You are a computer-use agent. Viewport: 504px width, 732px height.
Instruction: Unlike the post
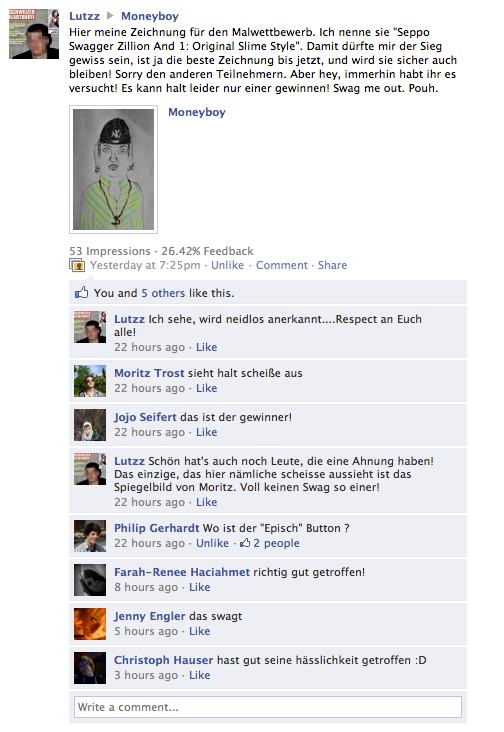(227, 265)
